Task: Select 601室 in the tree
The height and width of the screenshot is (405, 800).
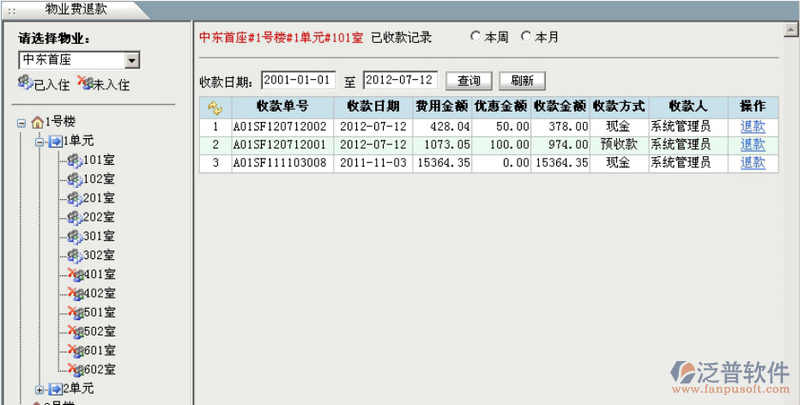Action: coord(100,351)
